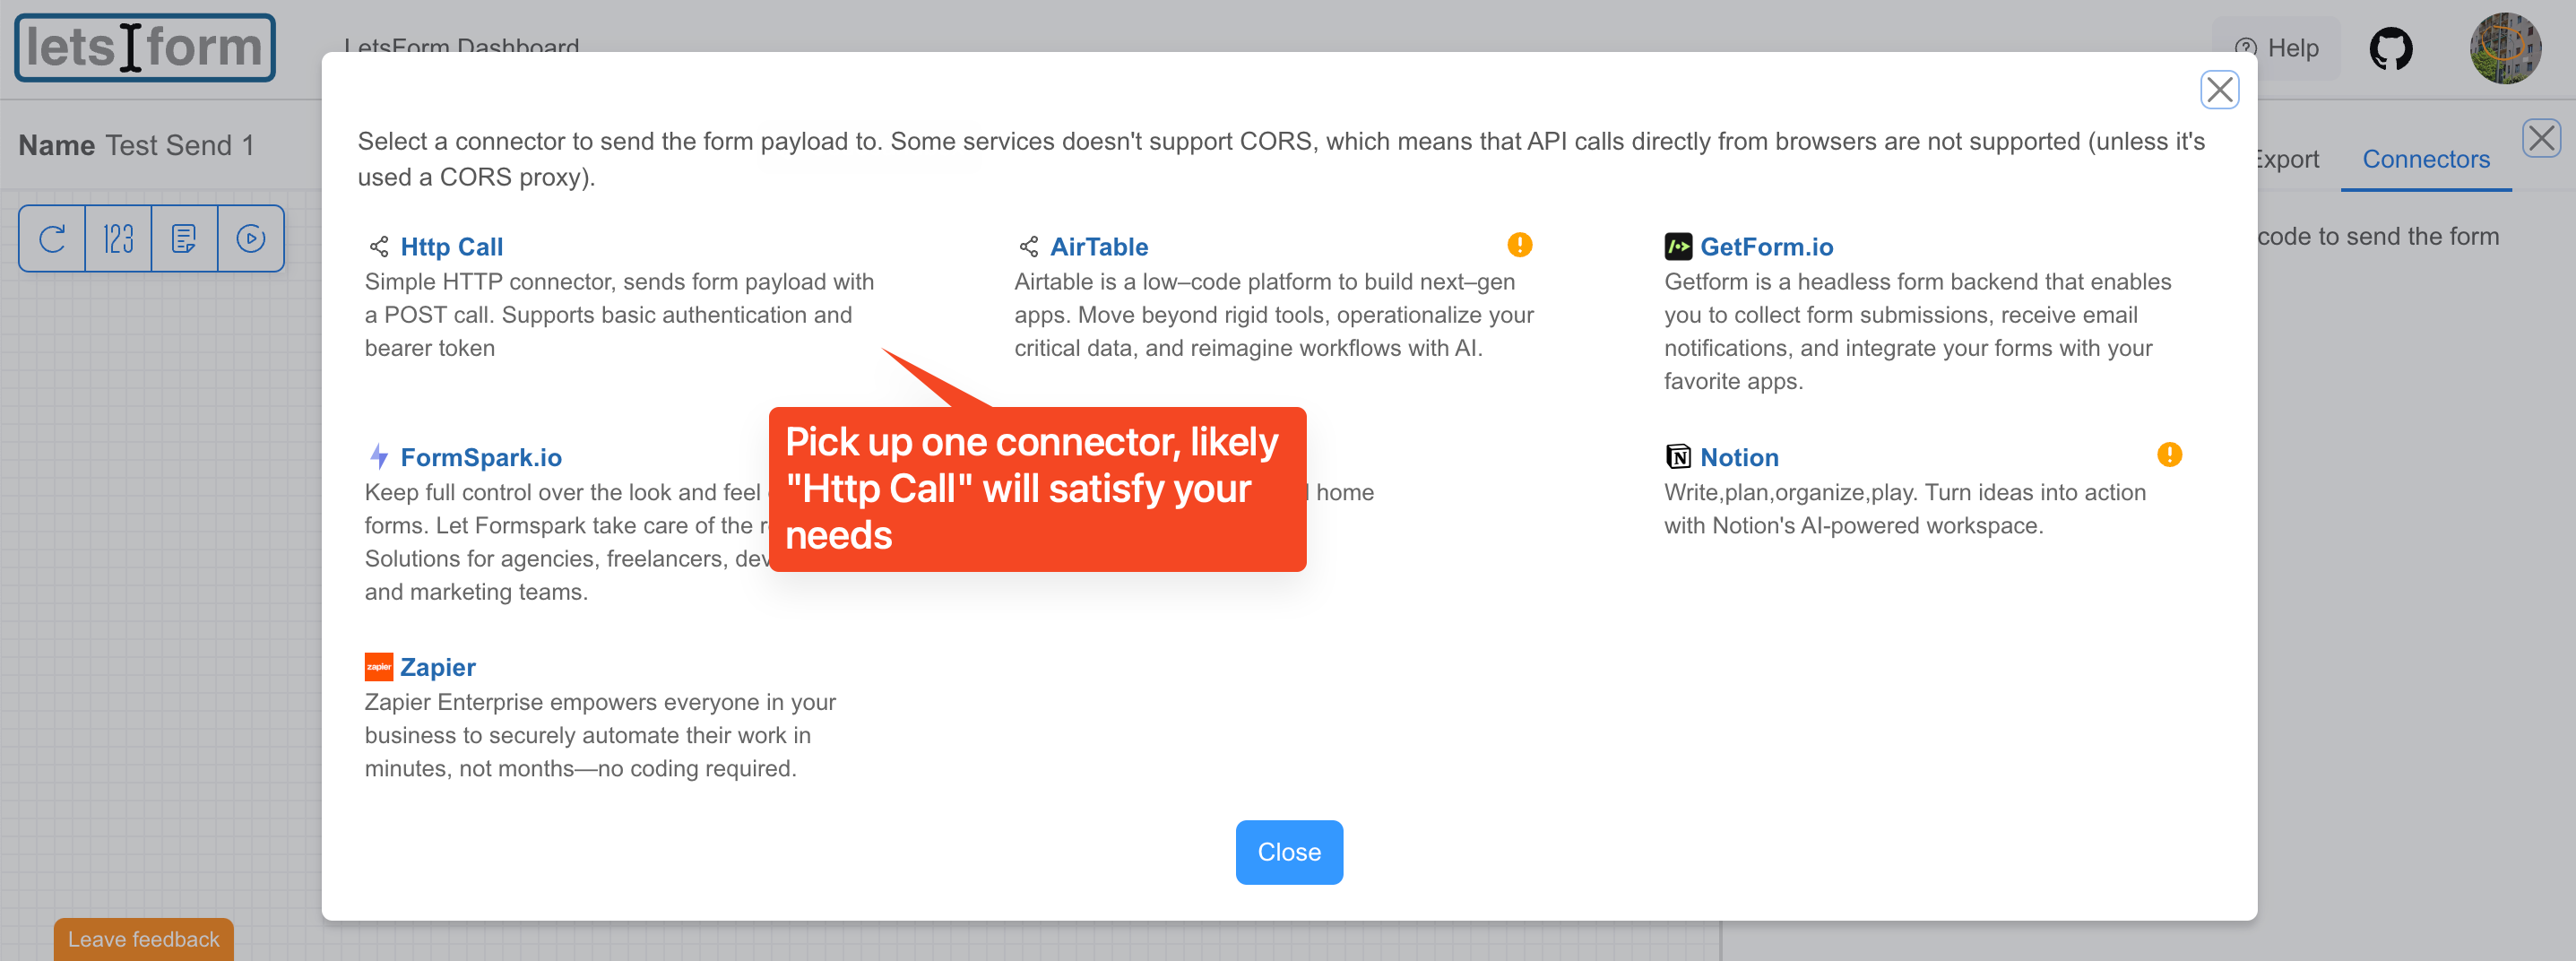This screenshot has height=961, width=2576.
Task: Click the Notion logo icon
Action: point(1677,457)
